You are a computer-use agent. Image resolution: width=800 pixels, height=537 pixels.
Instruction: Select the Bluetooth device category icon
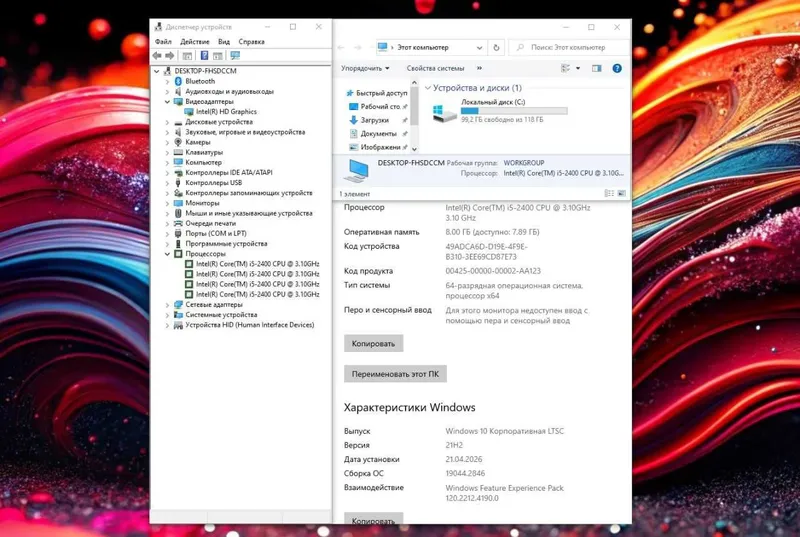[178, 81]
